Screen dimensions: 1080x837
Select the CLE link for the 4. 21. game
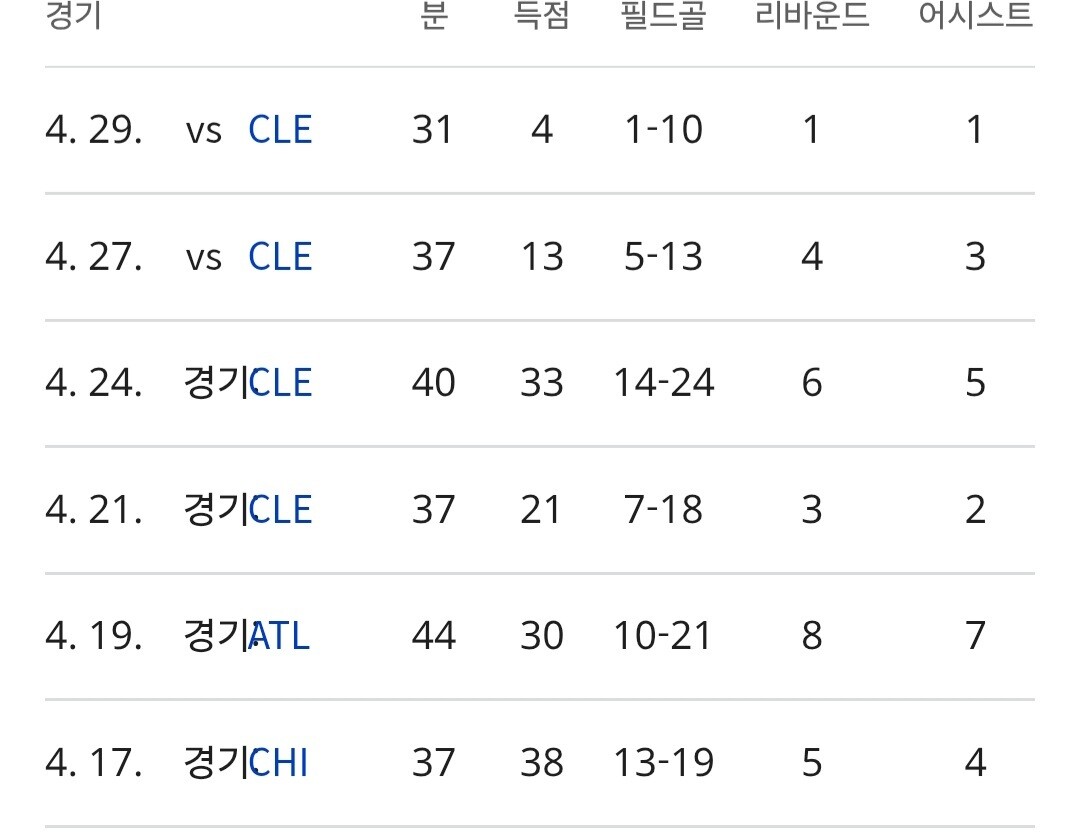tap(282, 510)
